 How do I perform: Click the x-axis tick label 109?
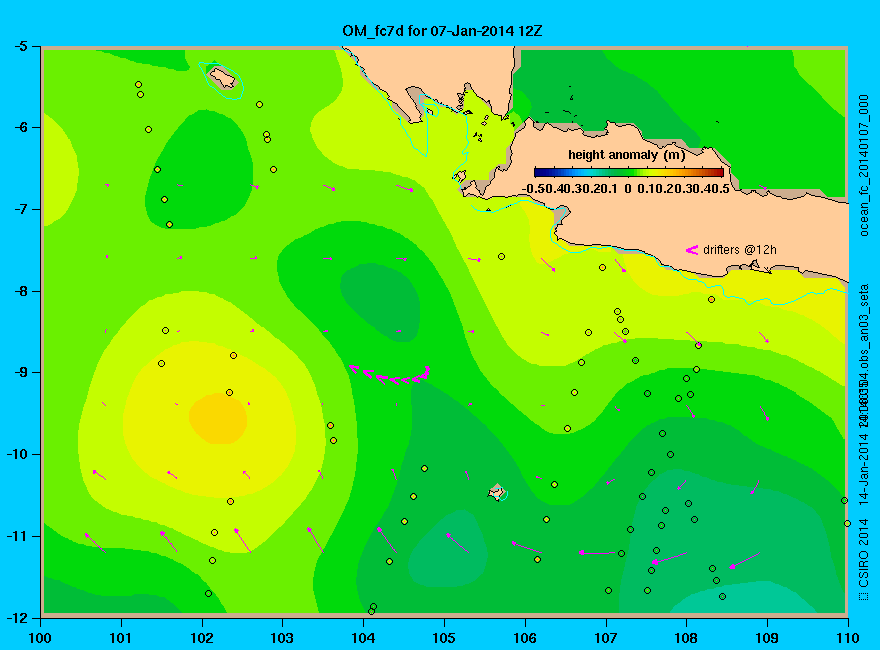point(767,638)
